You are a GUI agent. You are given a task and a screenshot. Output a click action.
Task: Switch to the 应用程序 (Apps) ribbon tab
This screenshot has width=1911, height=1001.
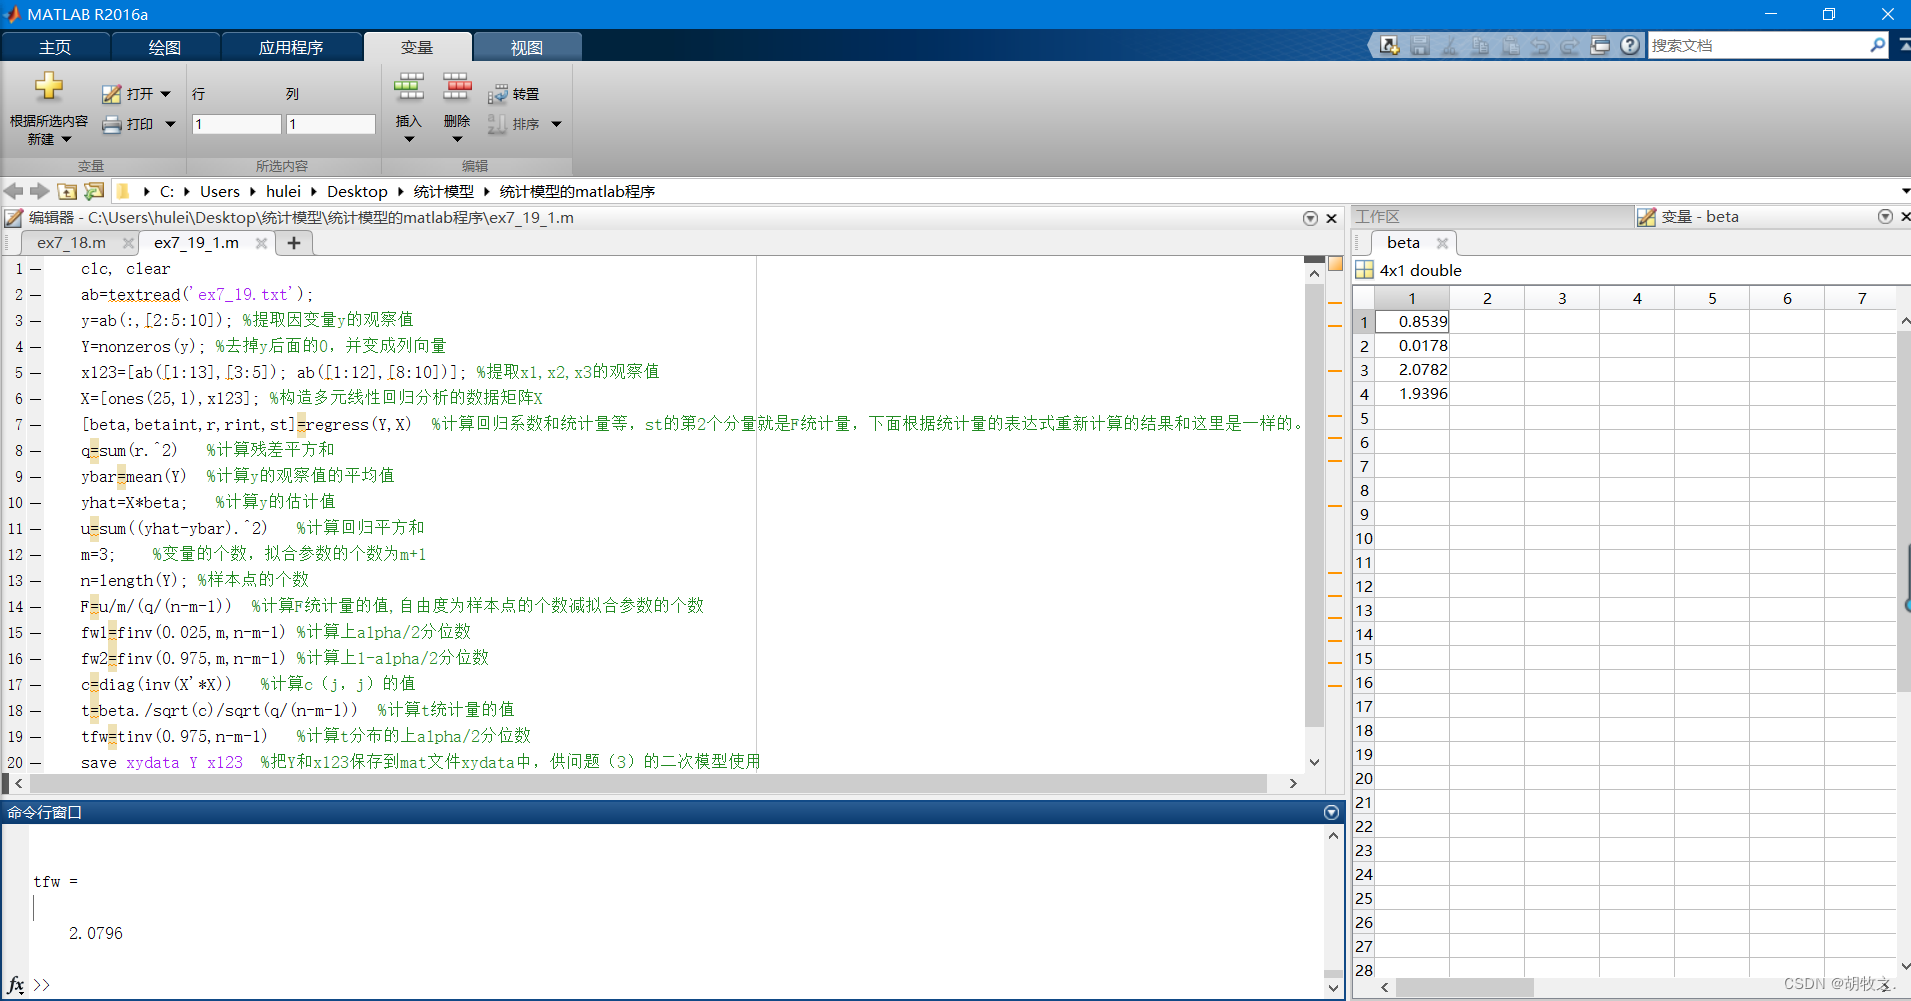(291, 47)
